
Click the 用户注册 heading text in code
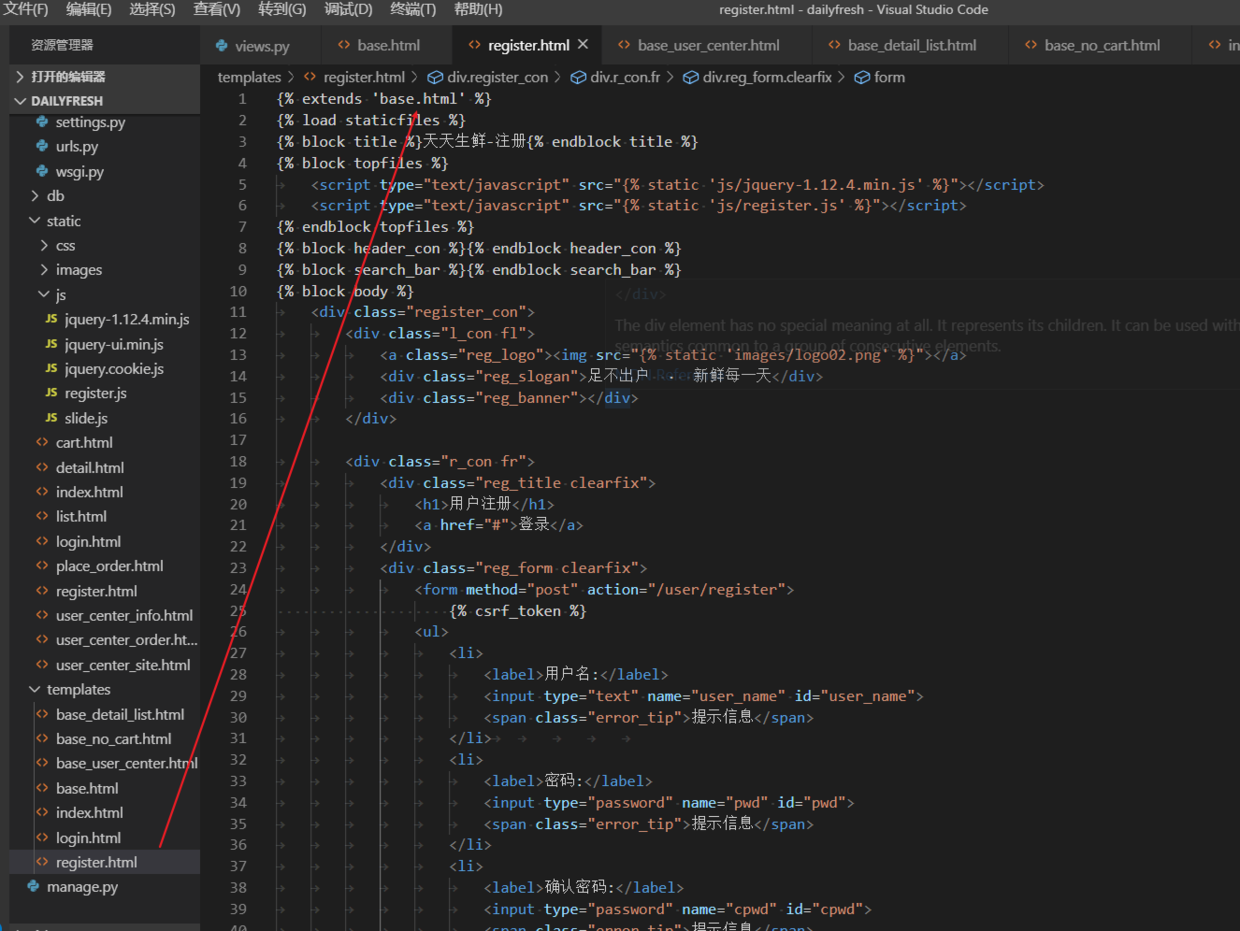click(x=480, y=504)
